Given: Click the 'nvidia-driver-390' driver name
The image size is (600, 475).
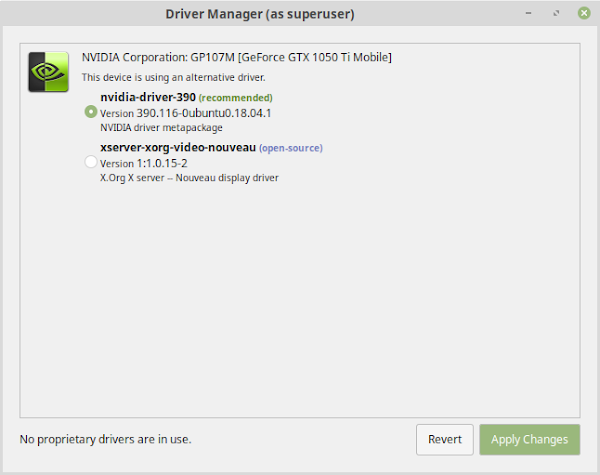Looking at the screenshot, I should (x=148, y=97).
